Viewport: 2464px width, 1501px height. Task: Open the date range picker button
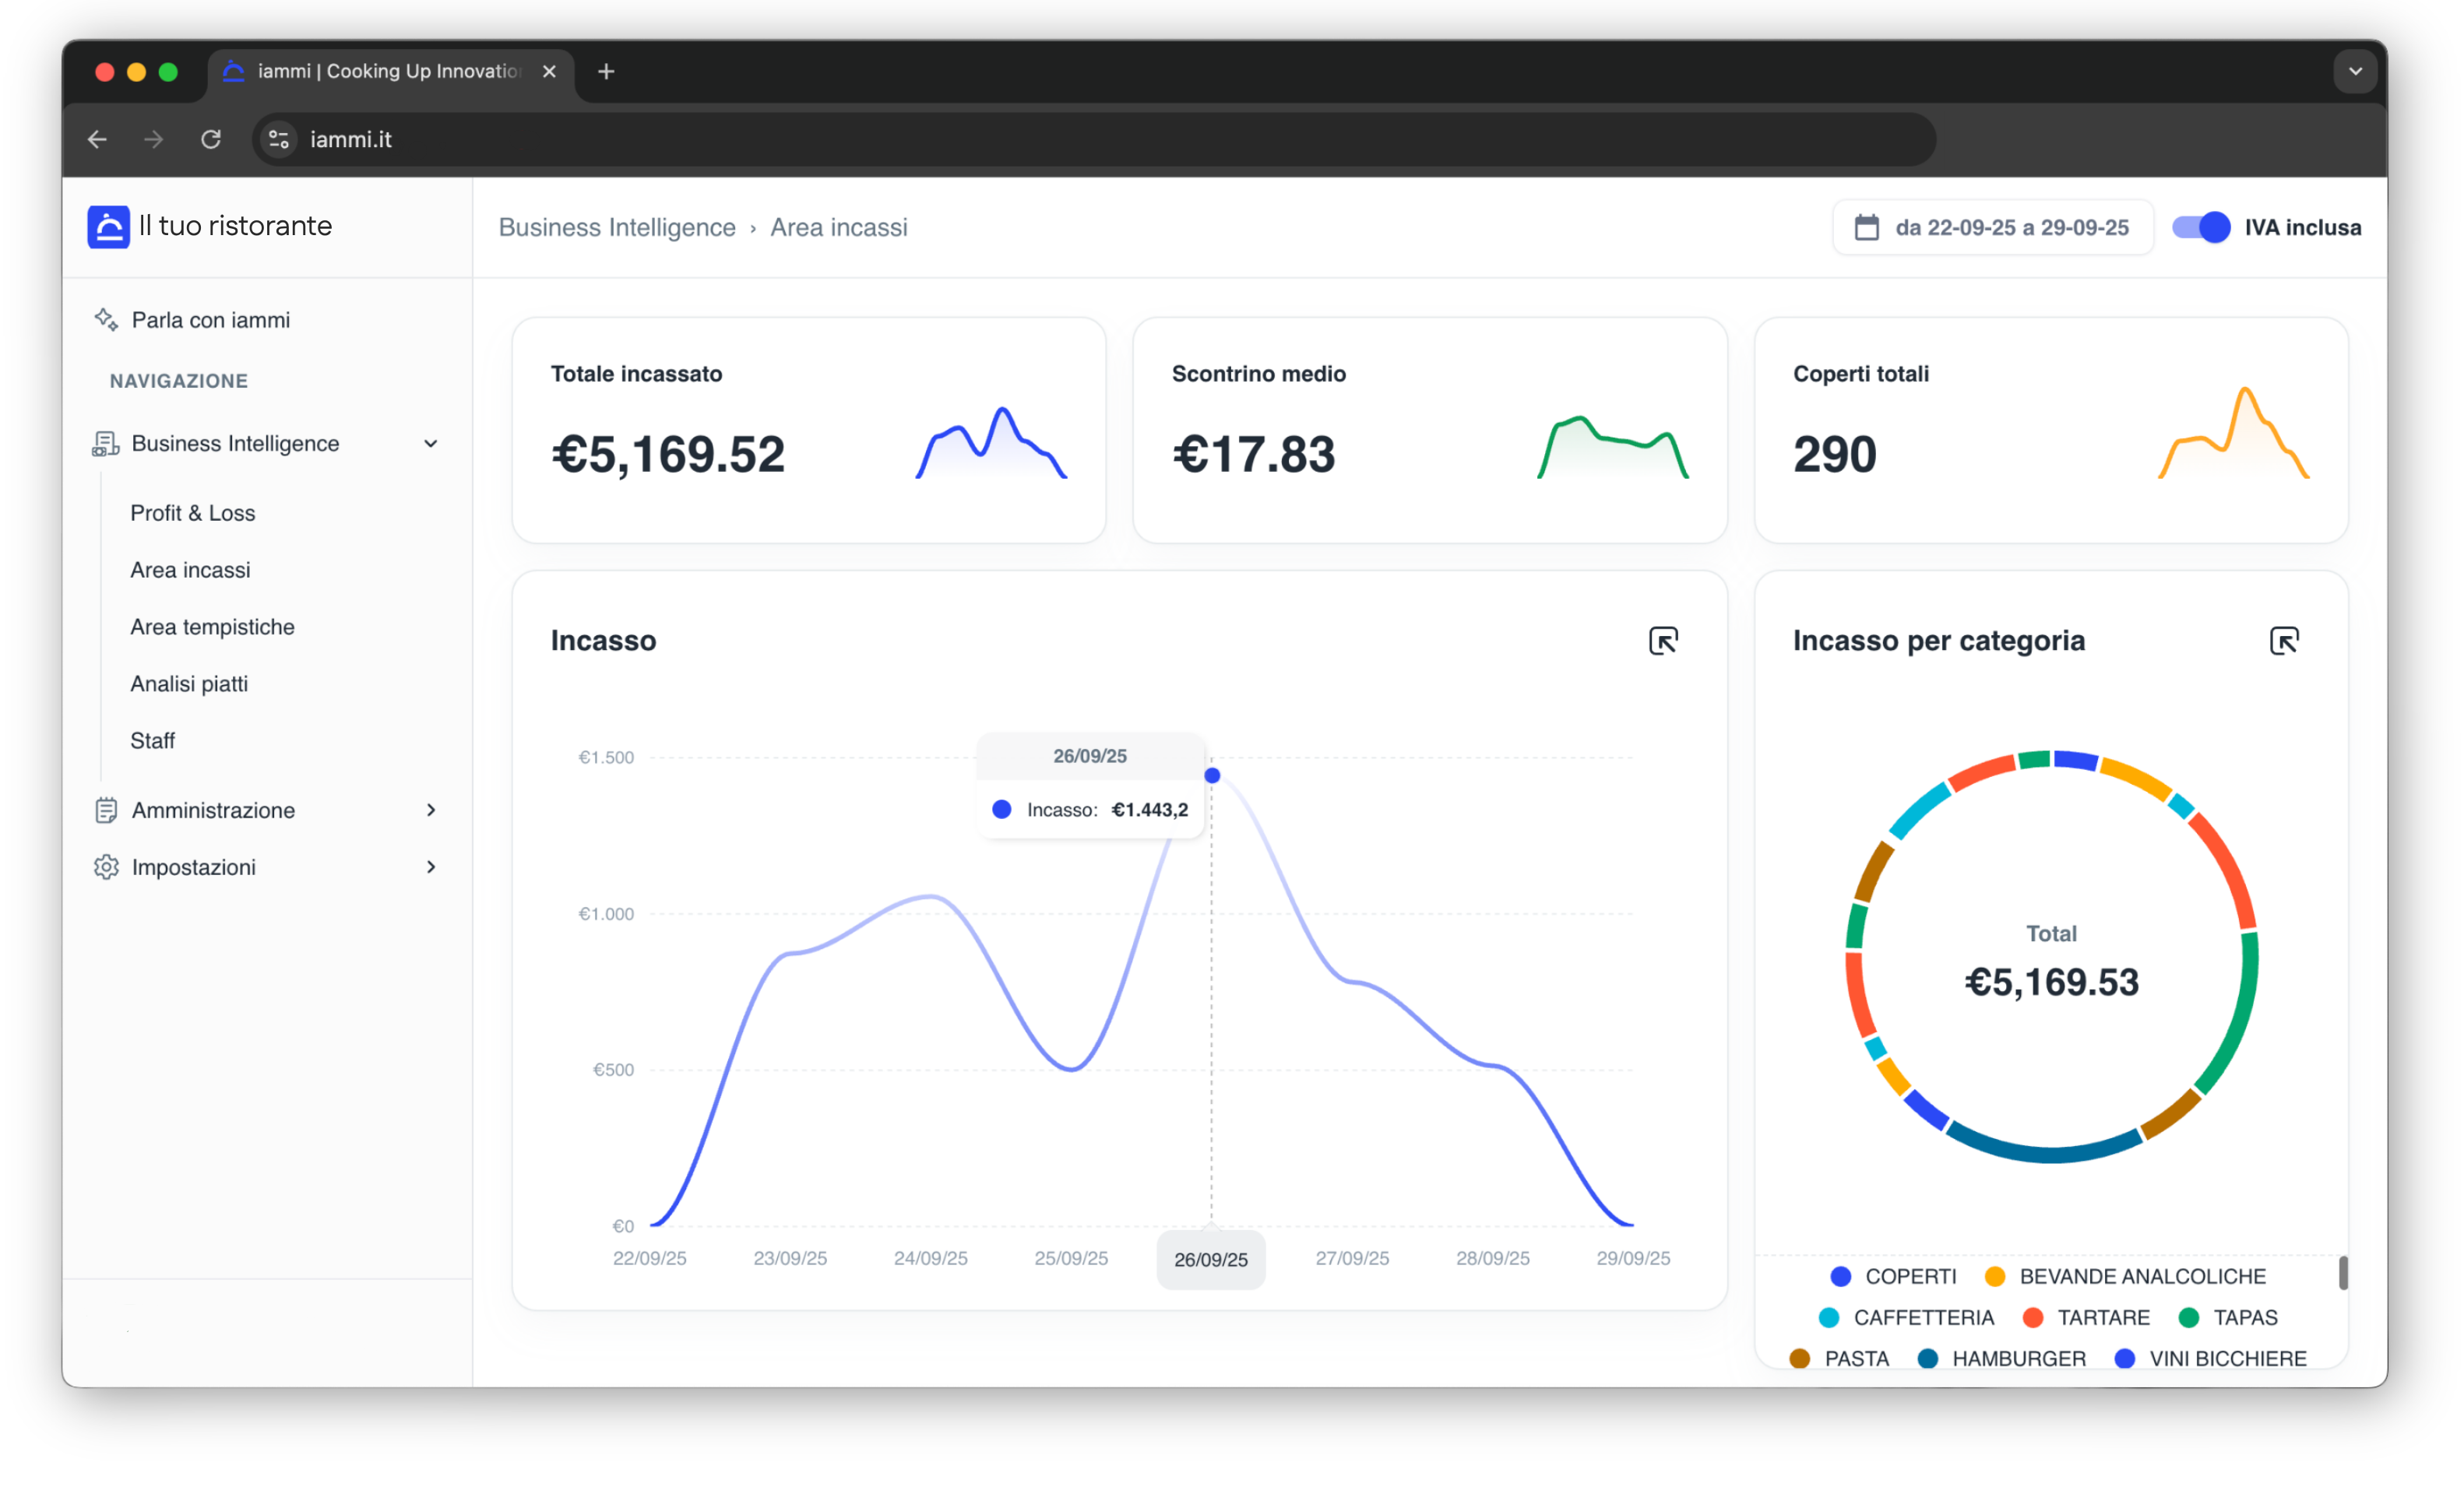click(x=1992, y=228)
